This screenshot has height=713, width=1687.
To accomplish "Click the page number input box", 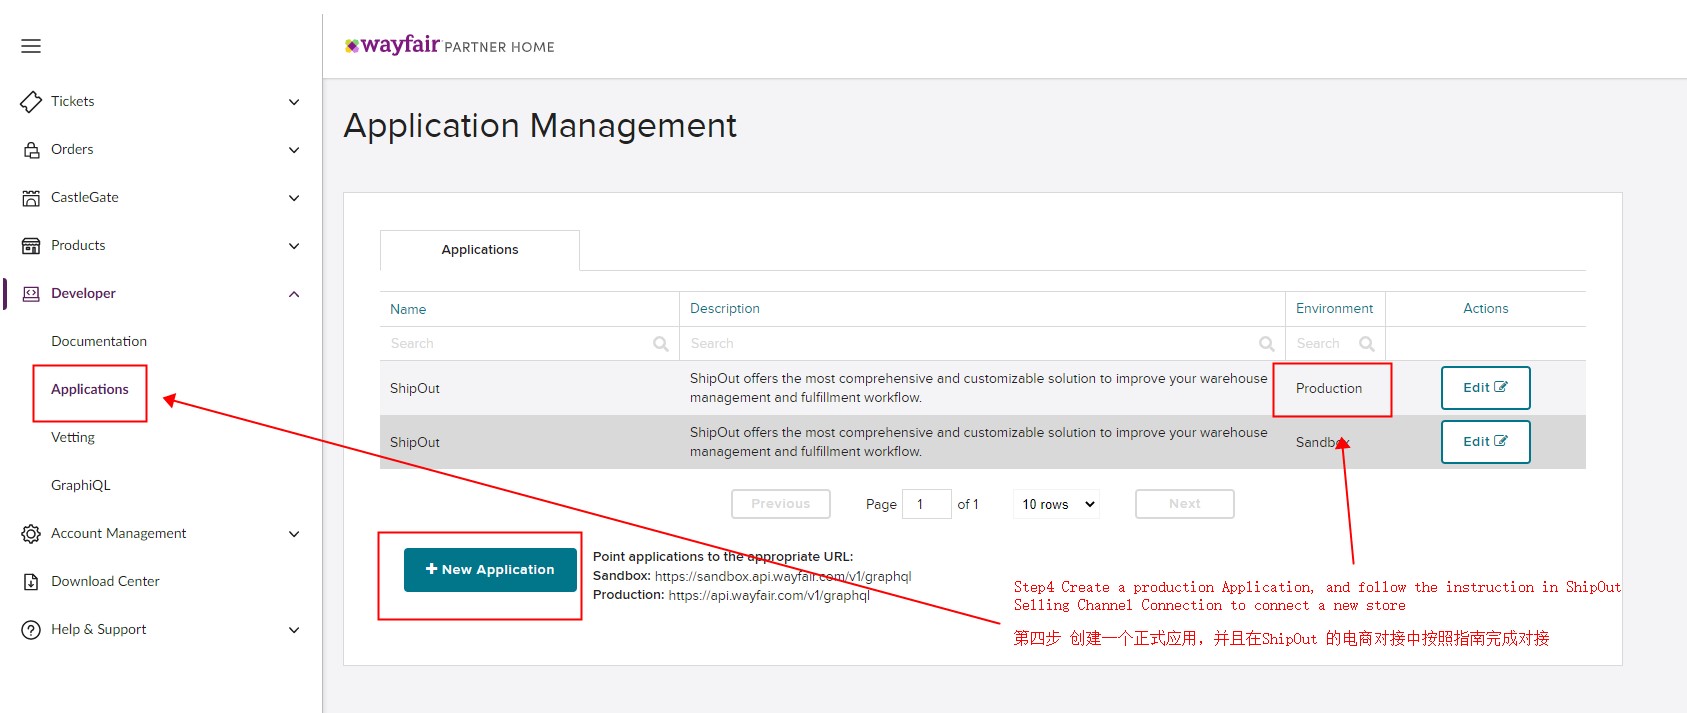I will (x=927, y=504).
